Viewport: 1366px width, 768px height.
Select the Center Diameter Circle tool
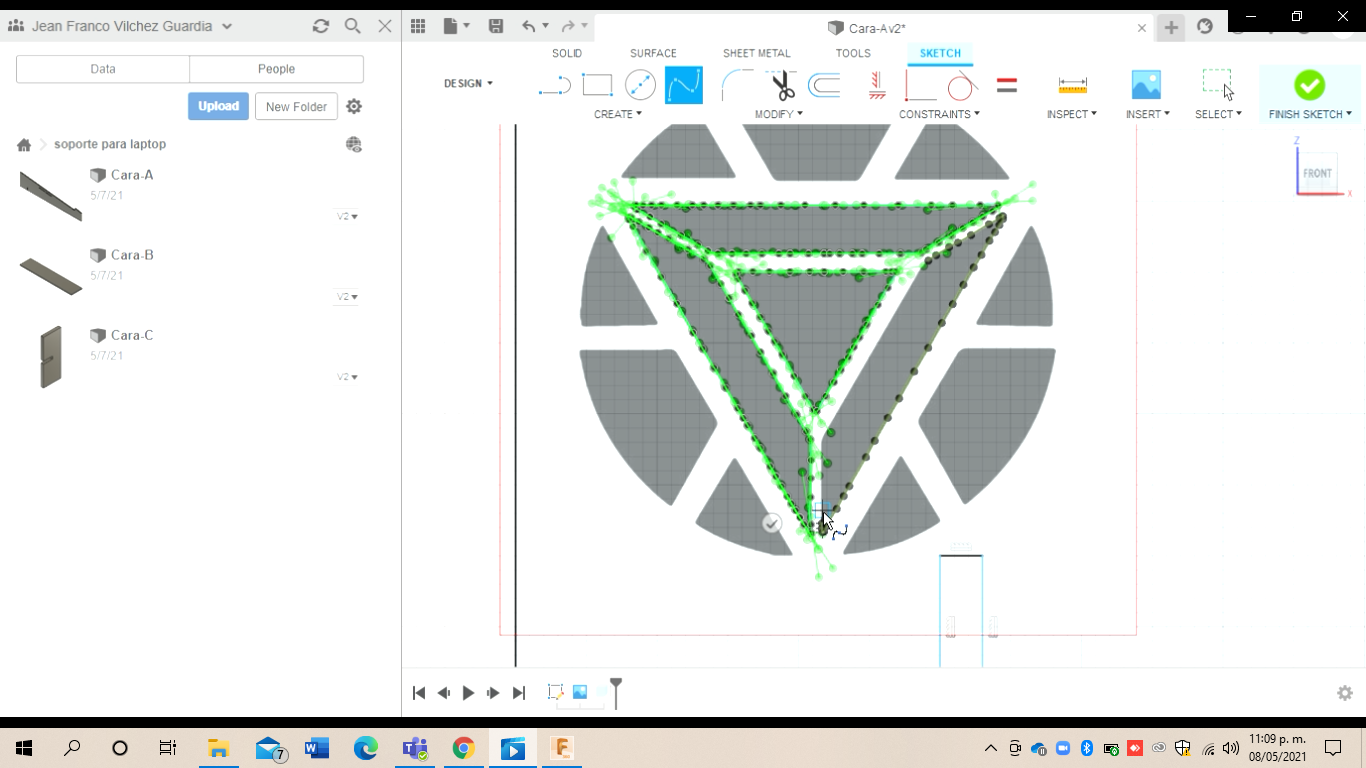pos(640,86)
